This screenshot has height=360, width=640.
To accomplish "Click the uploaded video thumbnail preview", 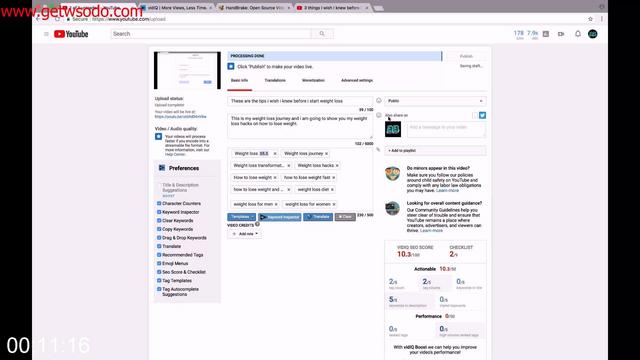I will (x=187, y=70).
